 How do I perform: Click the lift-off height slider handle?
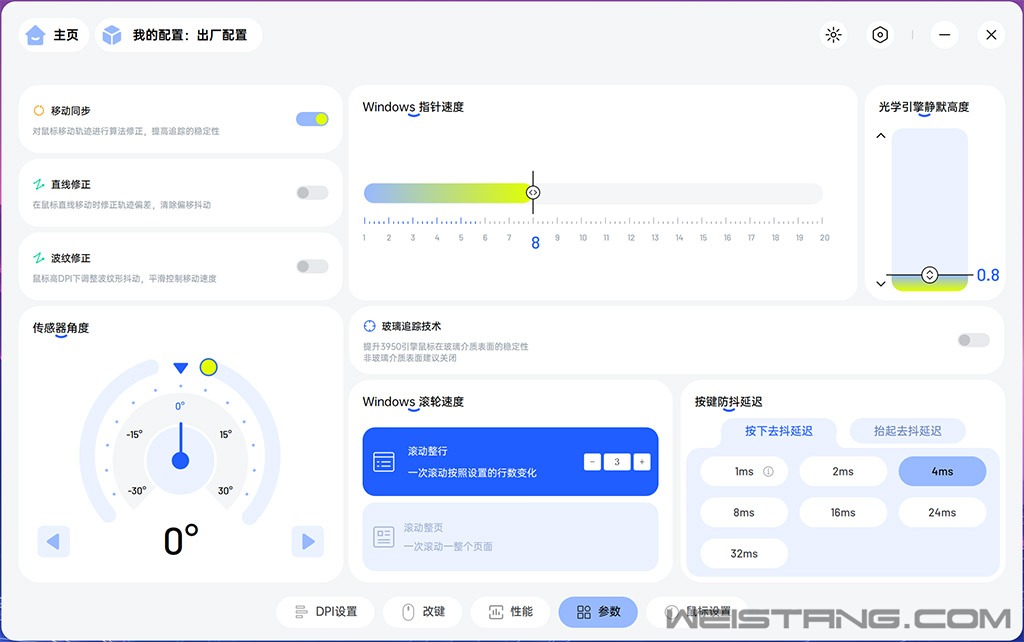point(929,275)
